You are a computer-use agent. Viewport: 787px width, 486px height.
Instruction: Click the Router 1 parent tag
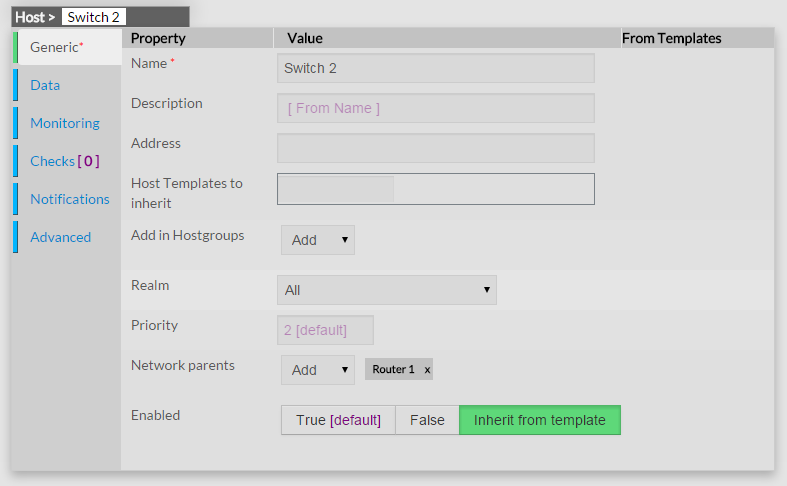coord(393,370)
